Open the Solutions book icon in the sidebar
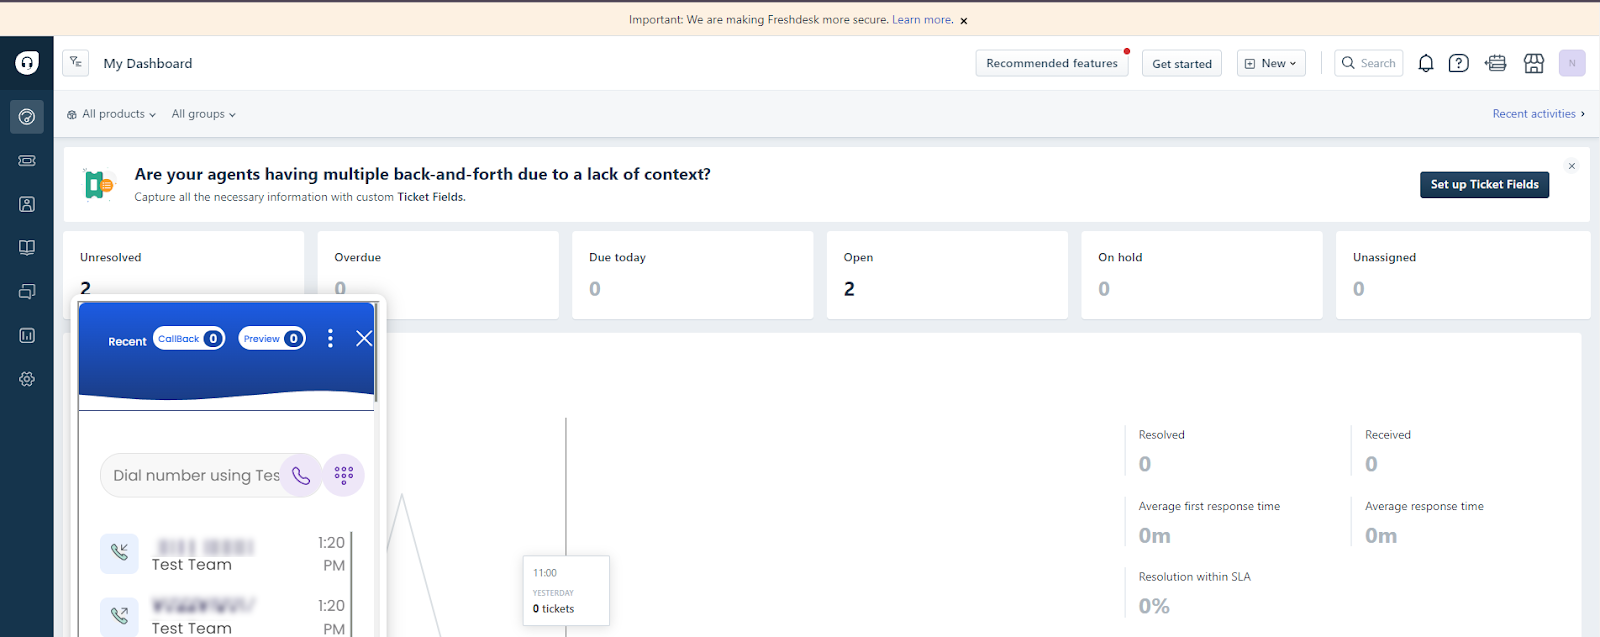This screenshot has width=1600, height=637. (x=27, y=248)
